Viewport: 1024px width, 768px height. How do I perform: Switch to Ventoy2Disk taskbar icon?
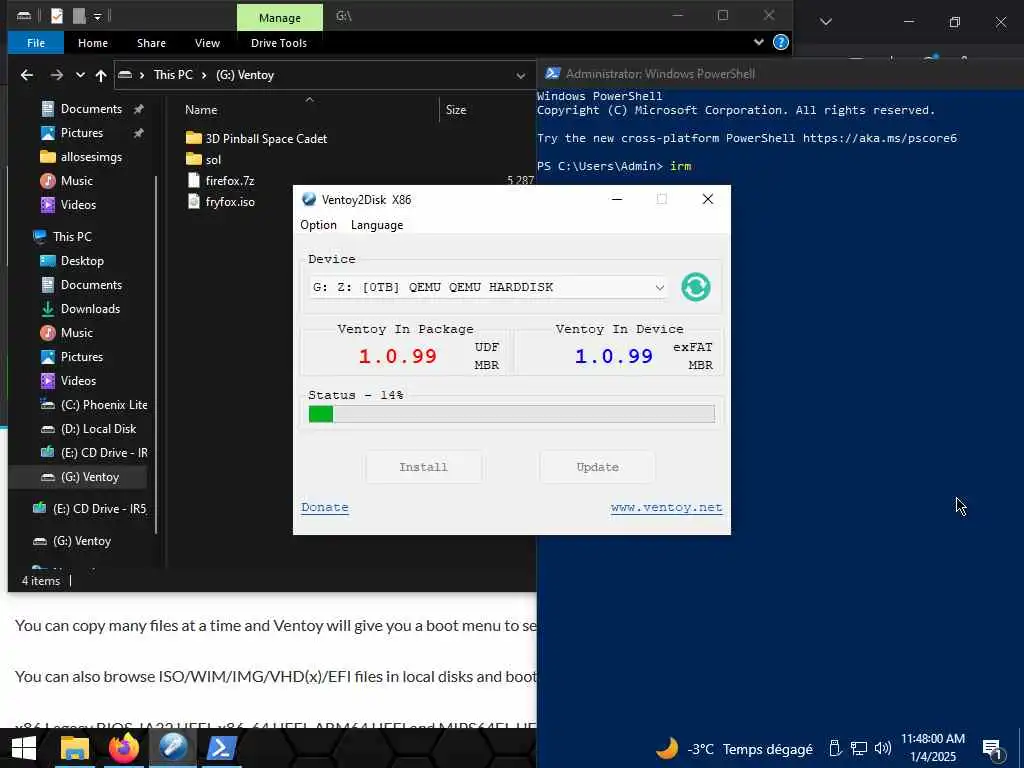click(173, 748)
